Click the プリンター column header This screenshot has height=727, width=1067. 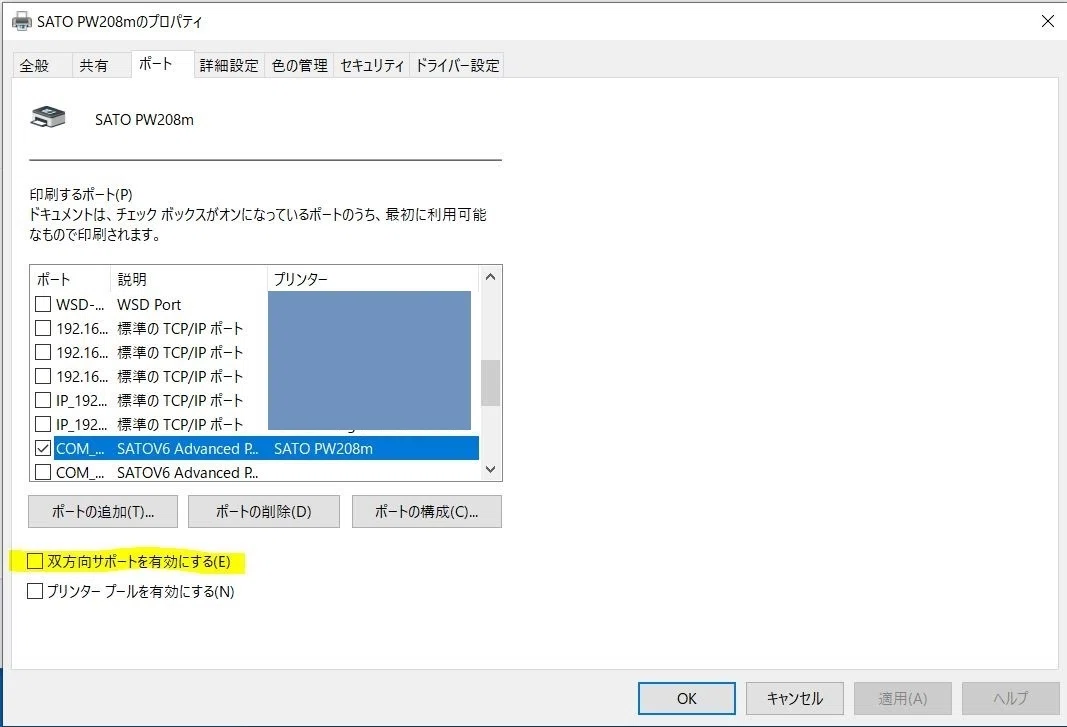click(373, 279)
